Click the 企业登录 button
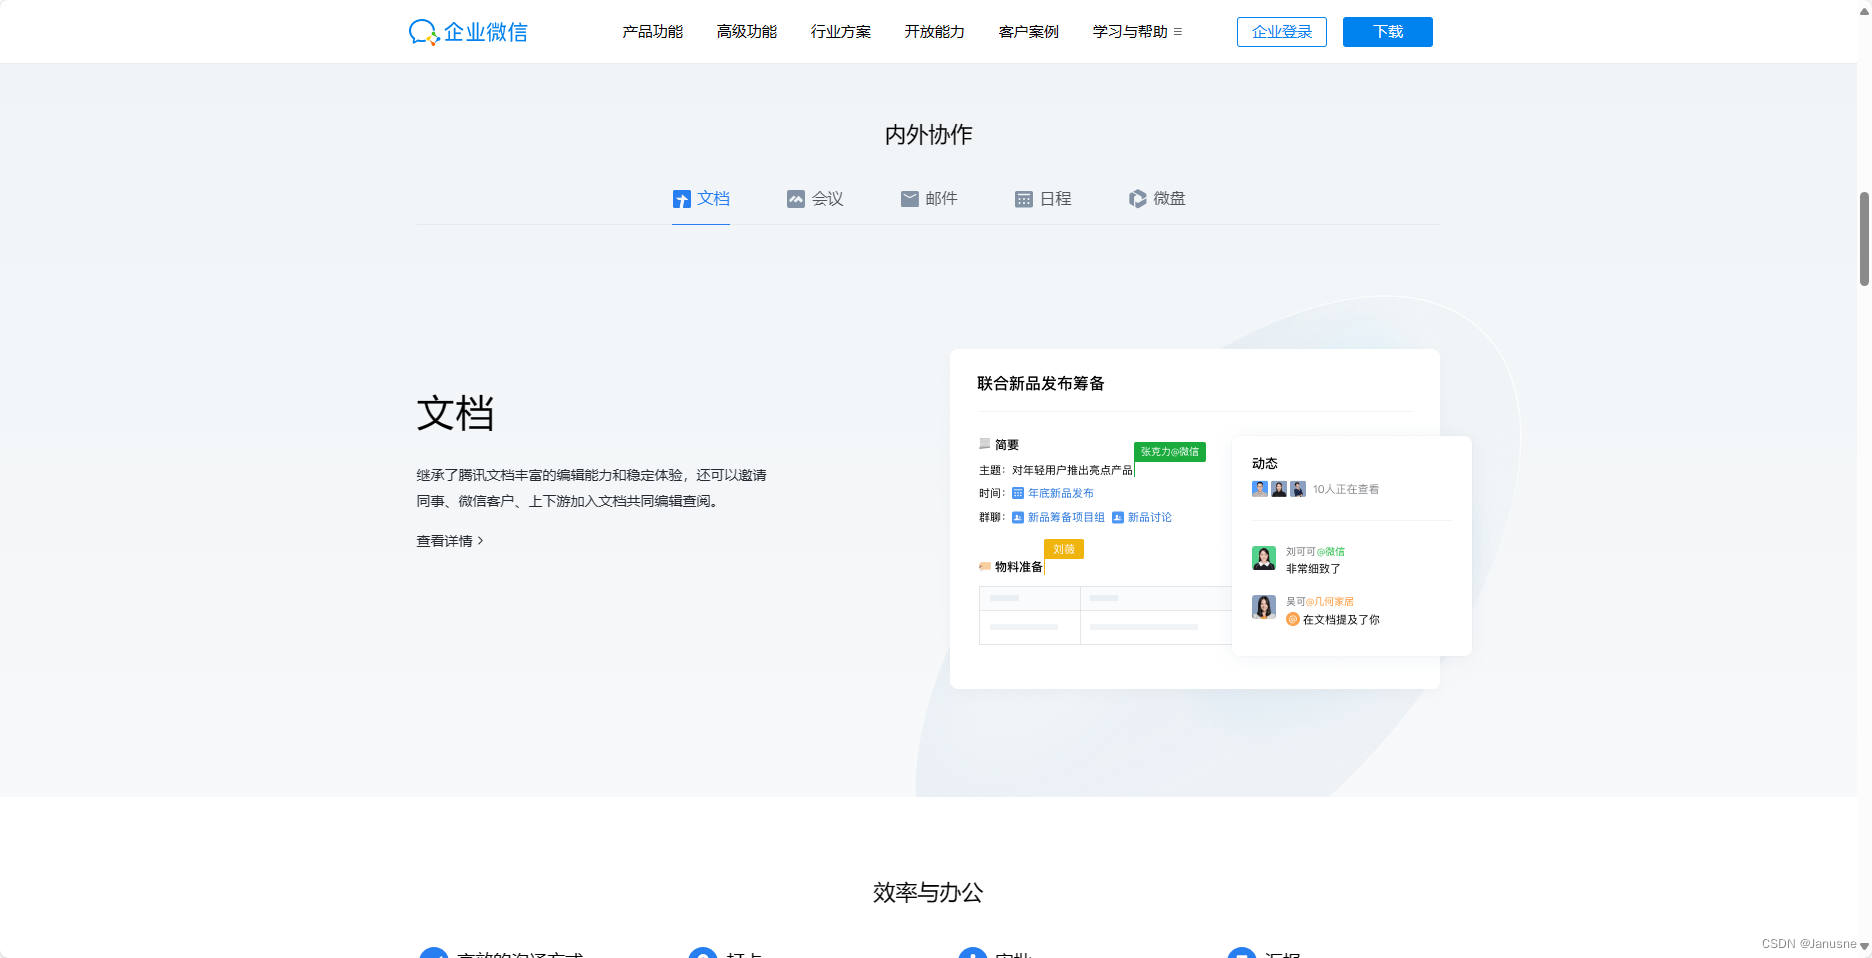Screen dimensions: 1872x958 1282,32
